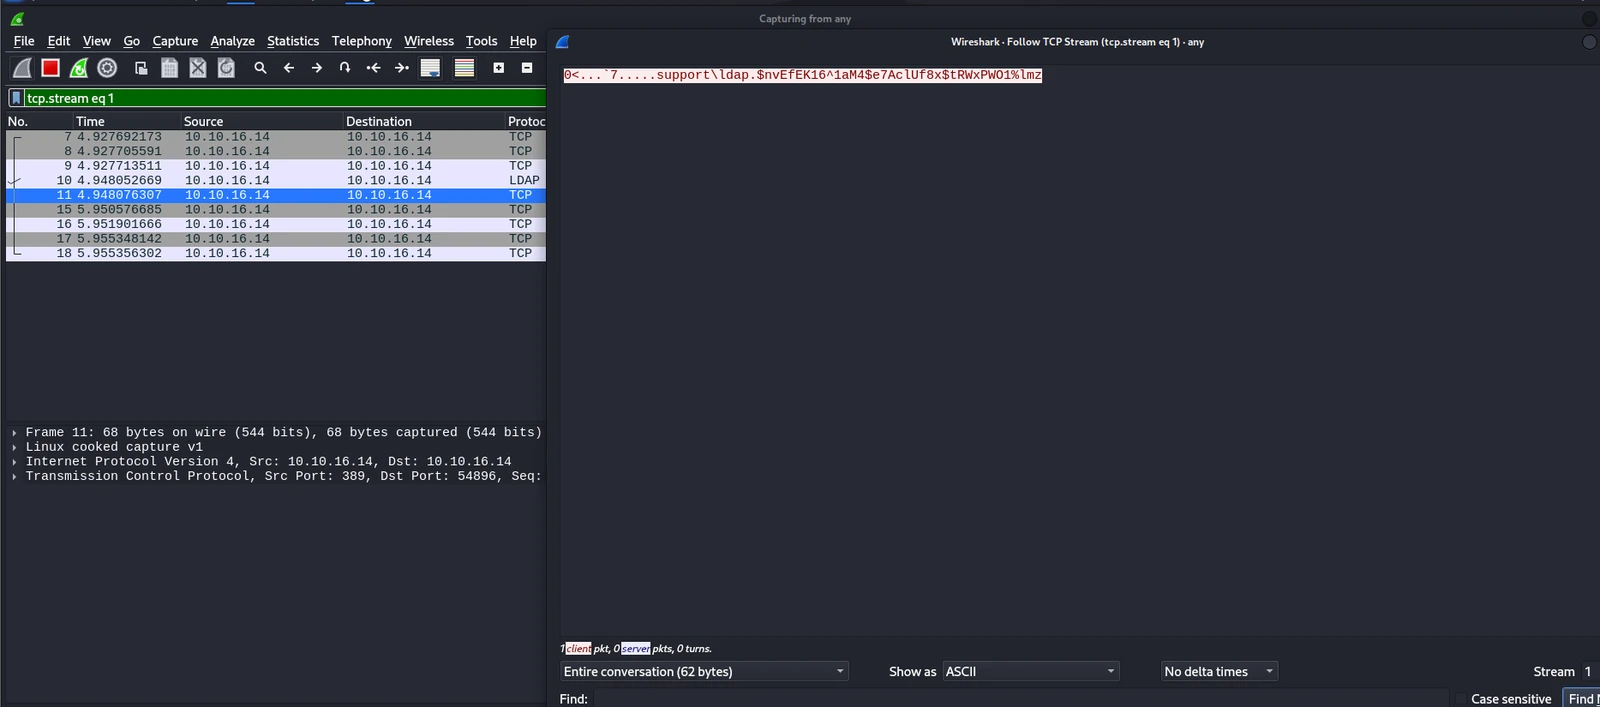Click the support\ldap stream payload text
This screenshot has height=707, width=1600.
802,75
